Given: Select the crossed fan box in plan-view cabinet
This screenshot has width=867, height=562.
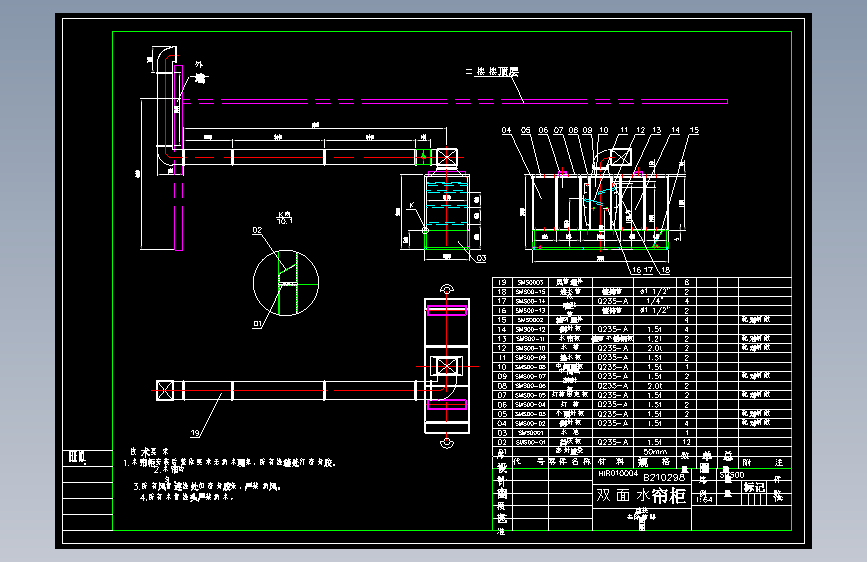Looking at the screenshot, I should tap(447, 366).
